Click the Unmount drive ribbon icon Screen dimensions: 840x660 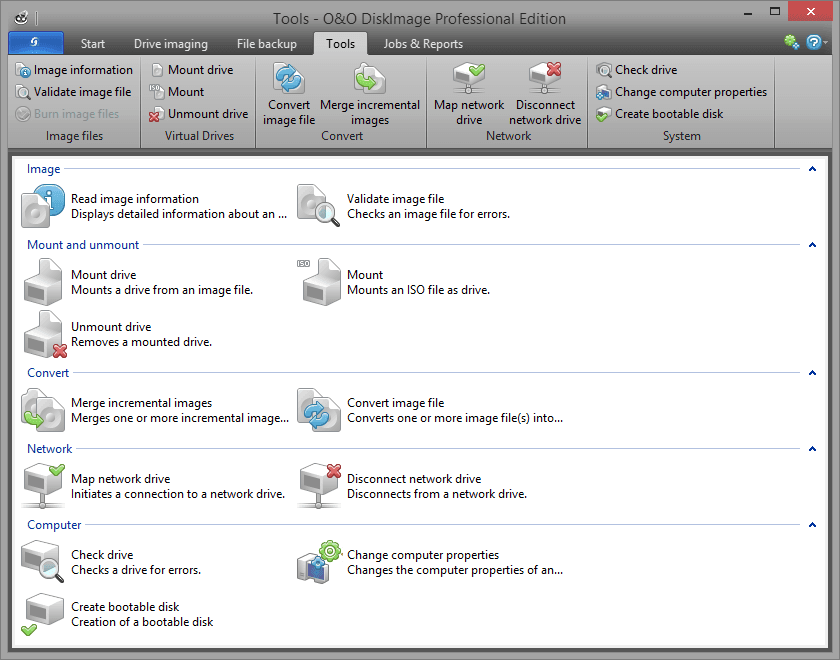tap(156, 114)
